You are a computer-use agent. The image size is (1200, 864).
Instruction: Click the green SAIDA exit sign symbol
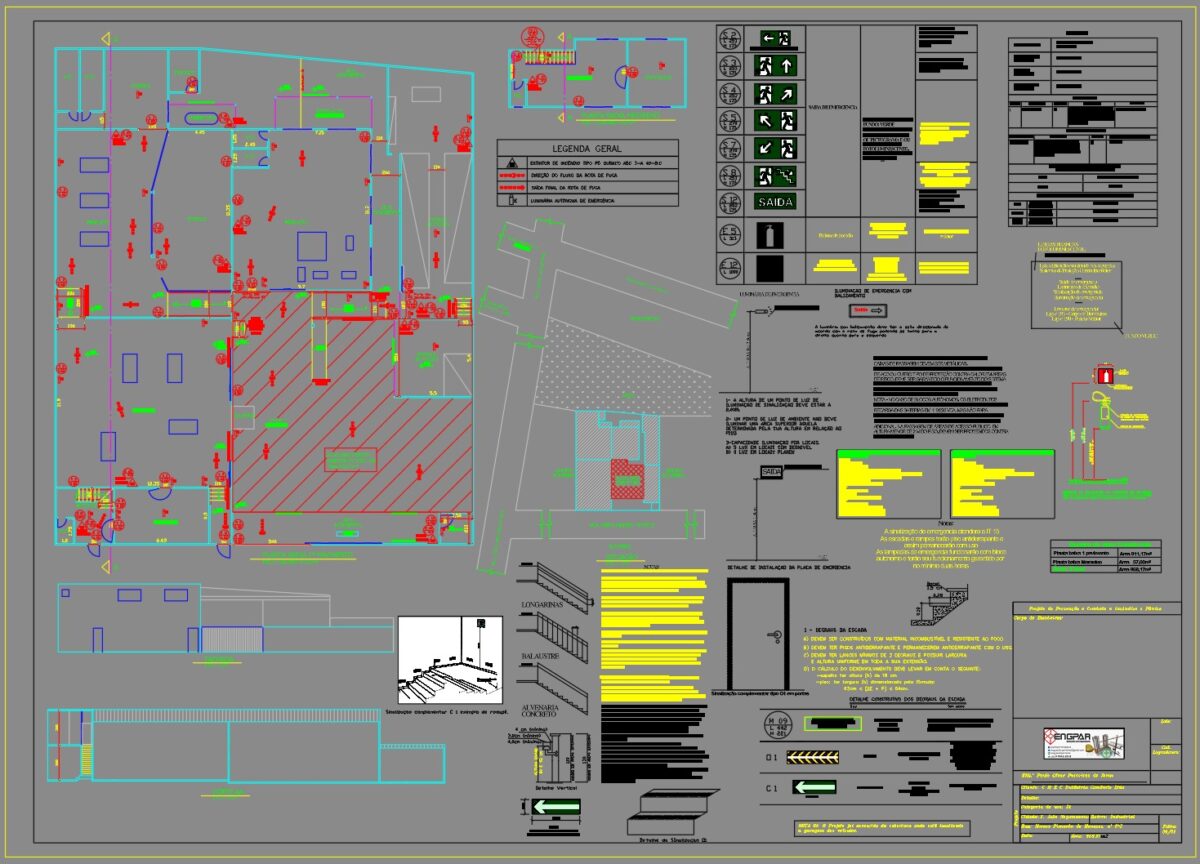click(x=777, y=201)
